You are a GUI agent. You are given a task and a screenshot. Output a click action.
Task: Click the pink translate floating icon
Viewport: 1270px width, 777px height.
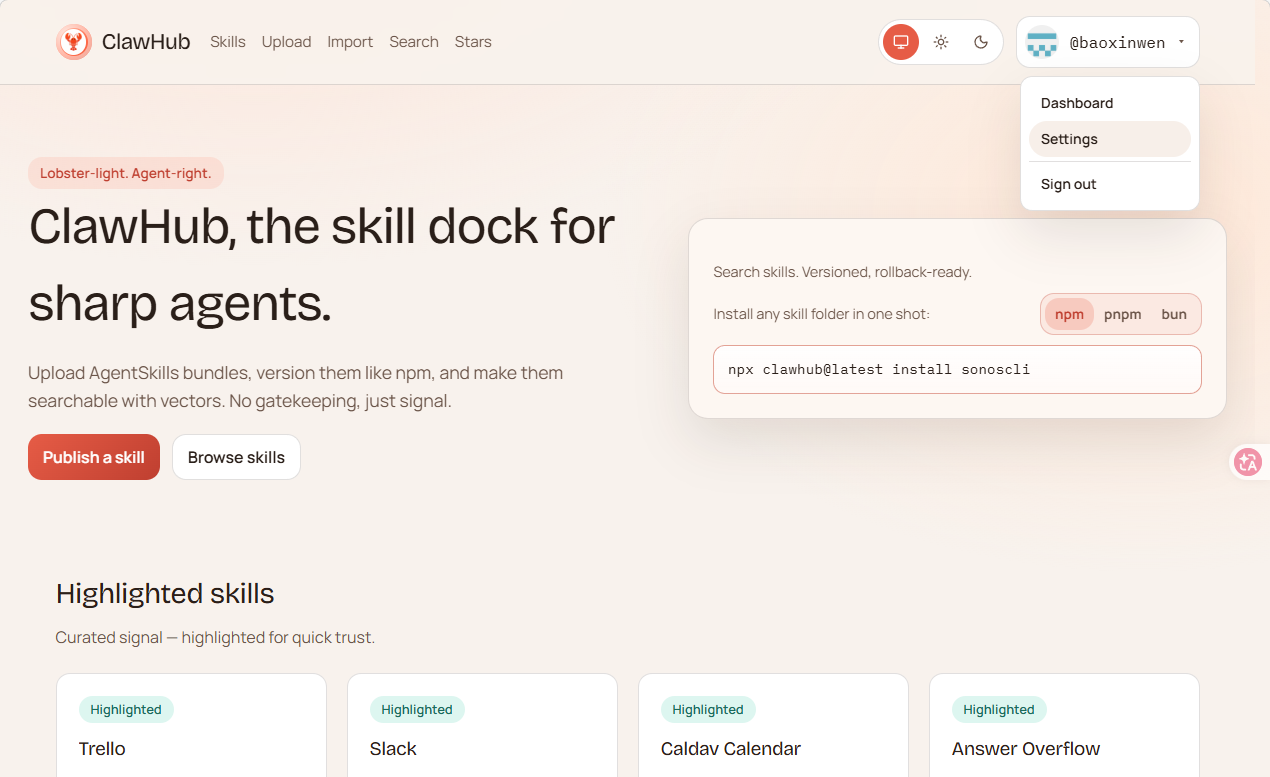(x=1247, y=462)
